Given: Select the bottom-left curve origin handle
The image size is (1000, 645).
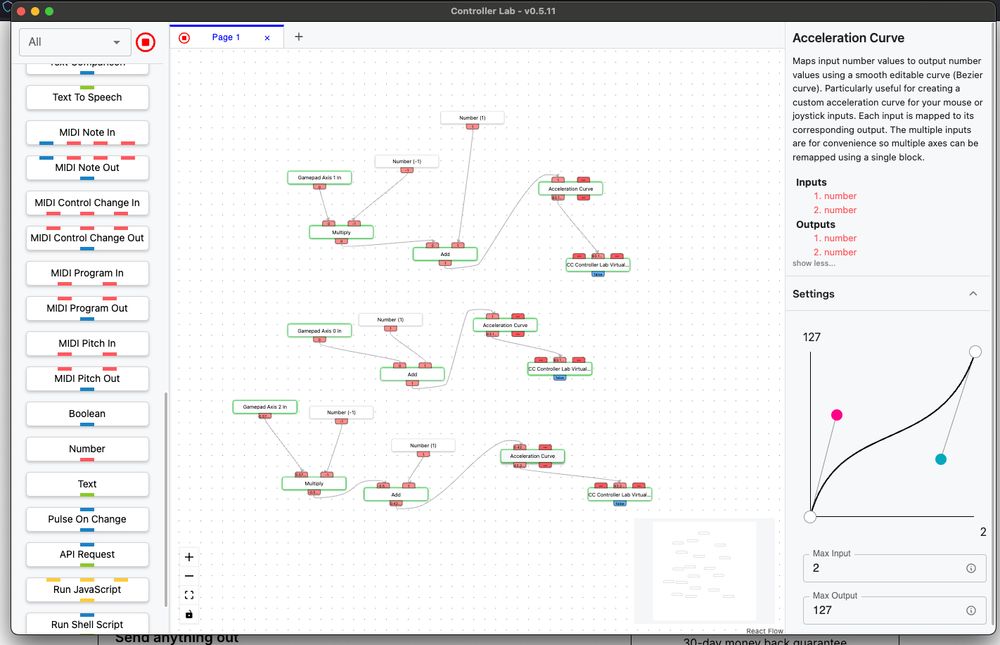Looking at the screenshot, I should tap(810, 517).
